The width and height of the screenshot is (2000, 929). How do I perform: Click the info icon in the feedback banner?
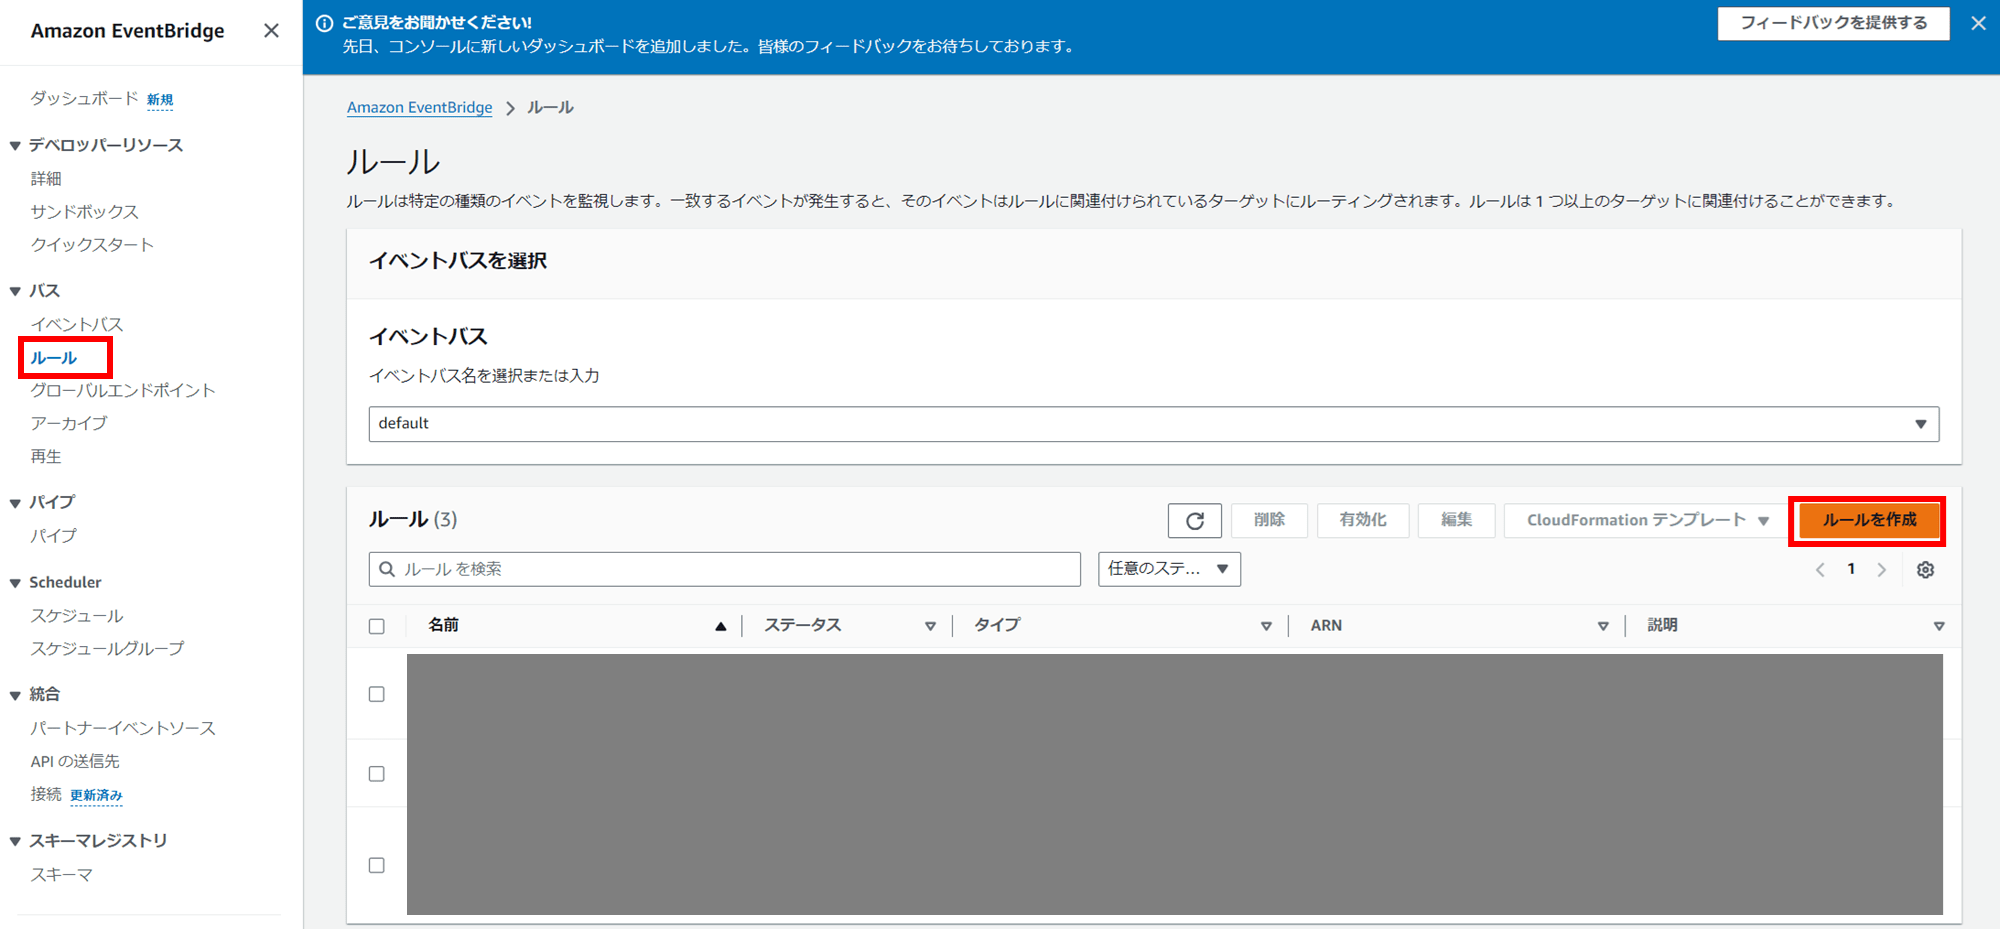(x=324, y=23)
